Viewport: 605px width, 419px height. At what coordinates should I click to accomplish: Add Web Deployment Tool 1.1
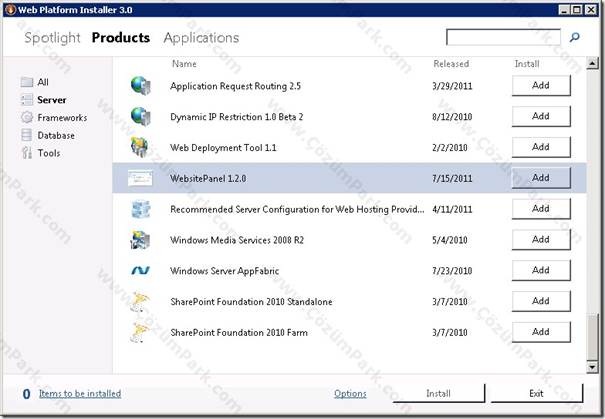541,147
